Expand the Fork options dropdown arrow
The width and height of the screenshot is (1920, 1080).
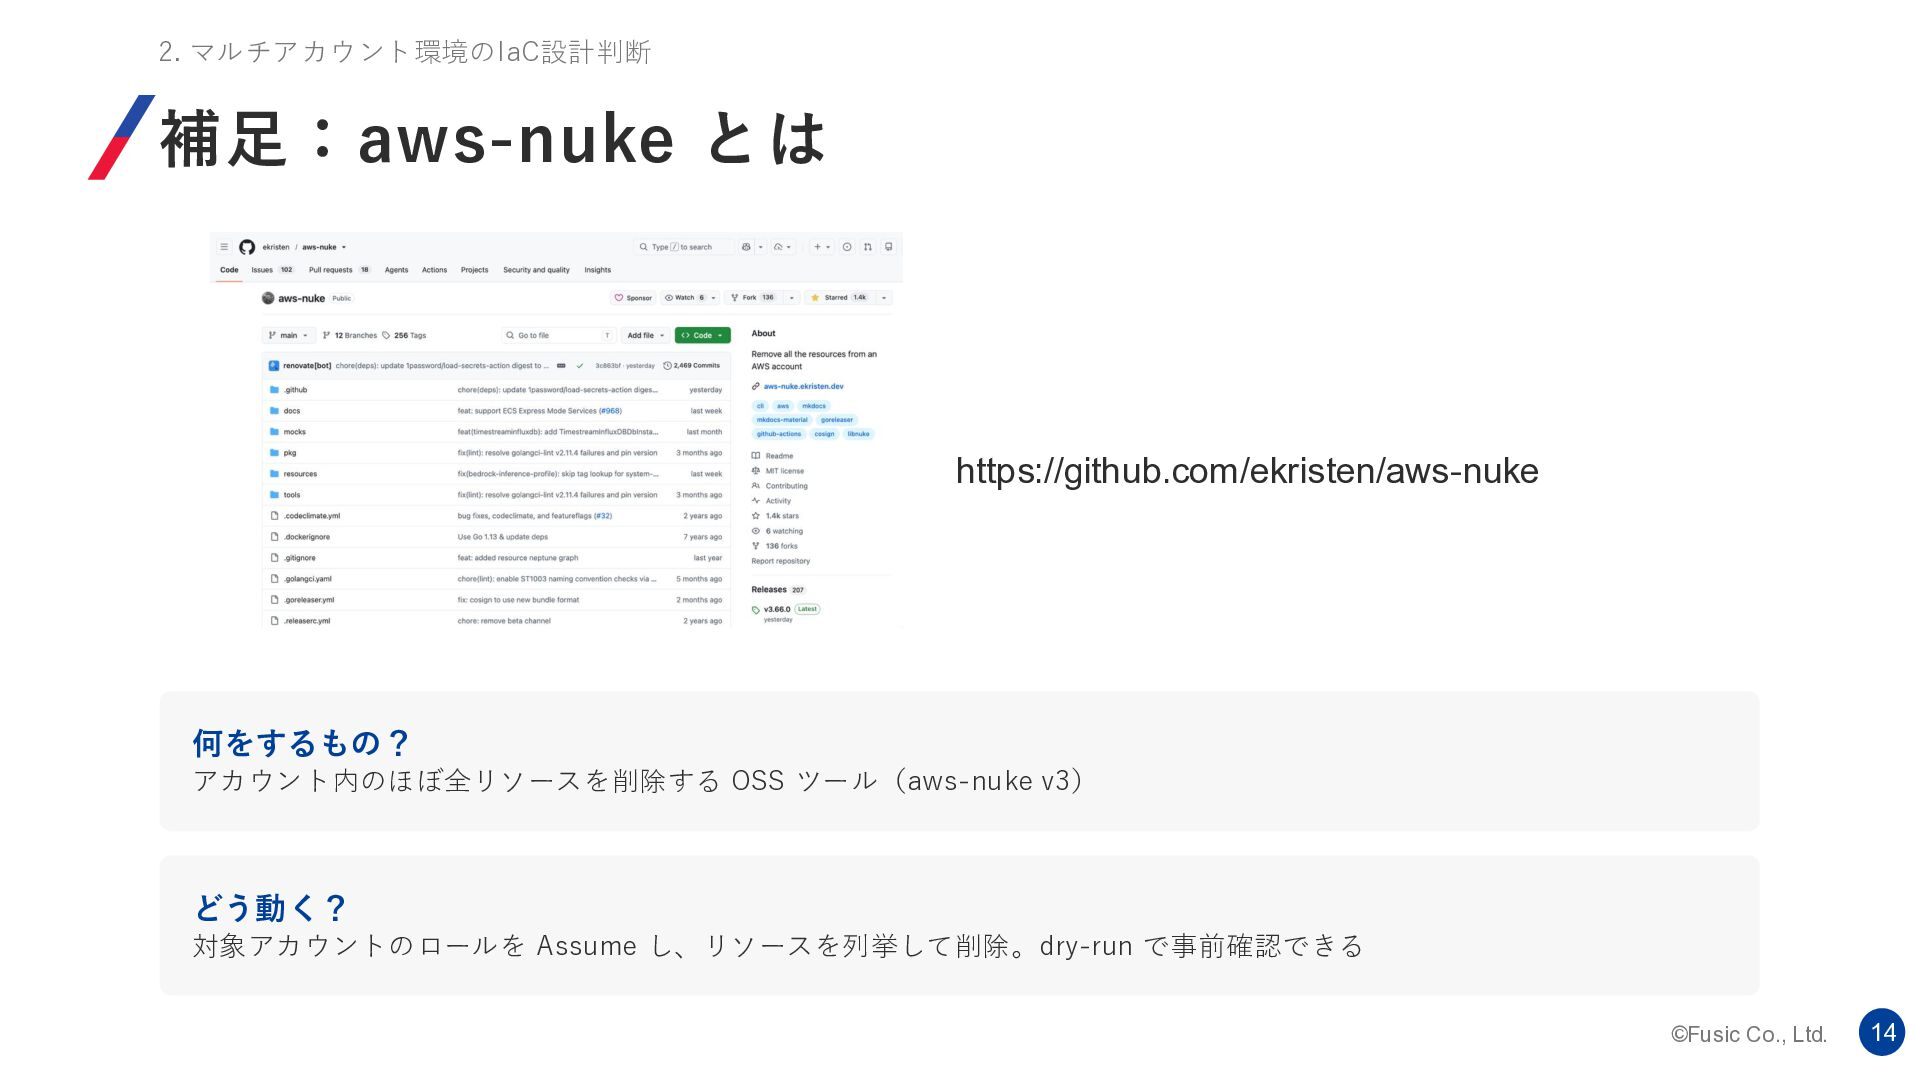click(792, 298)
